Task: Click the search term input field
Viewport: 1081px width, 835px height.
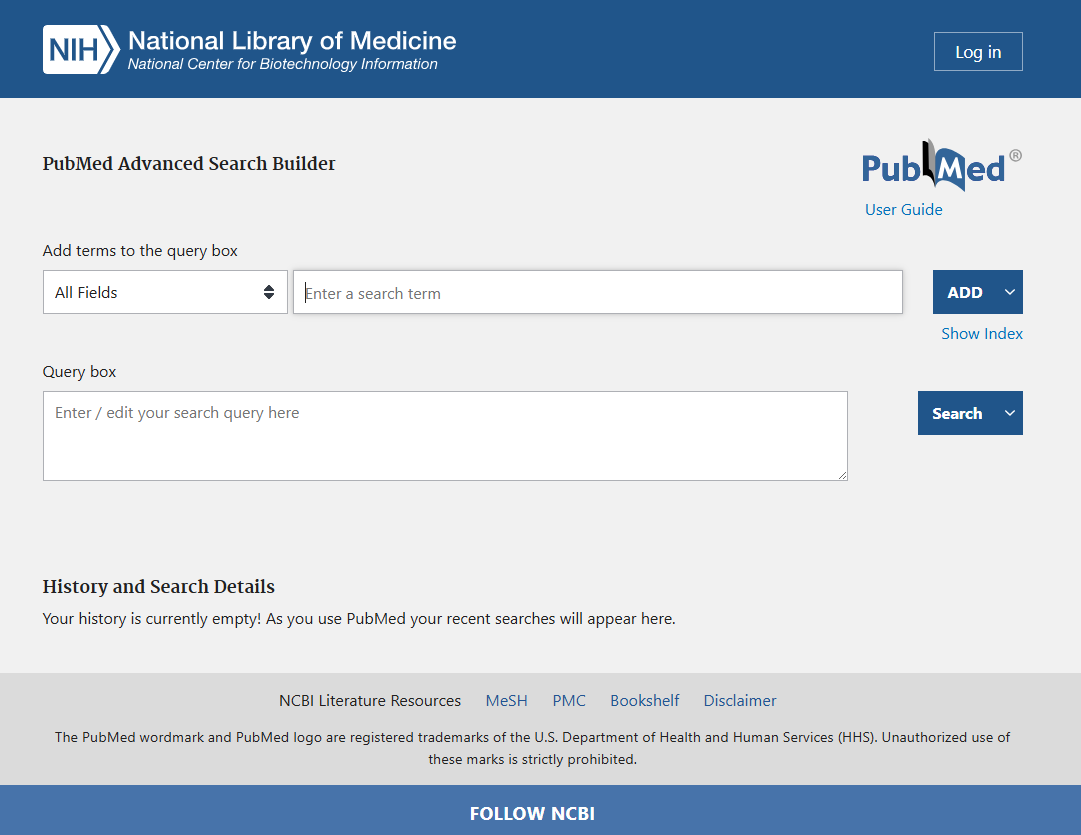Action: click(x=597, y=293)
